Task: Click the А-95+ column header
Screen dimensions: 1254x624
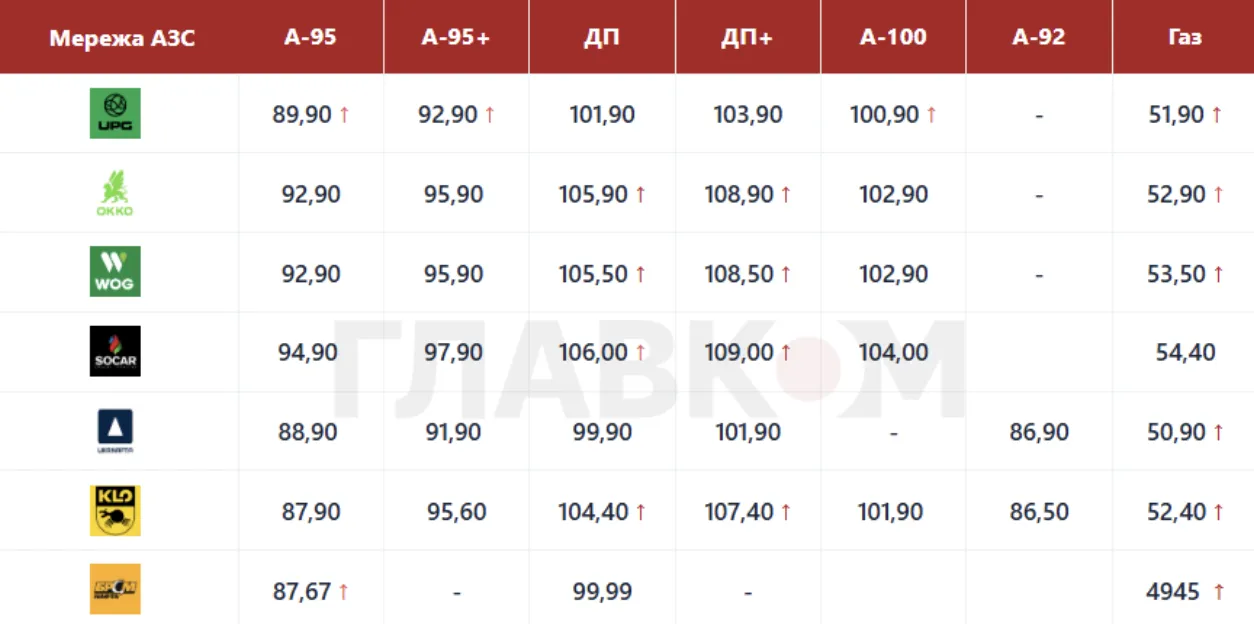Action: tap(456, 38)
